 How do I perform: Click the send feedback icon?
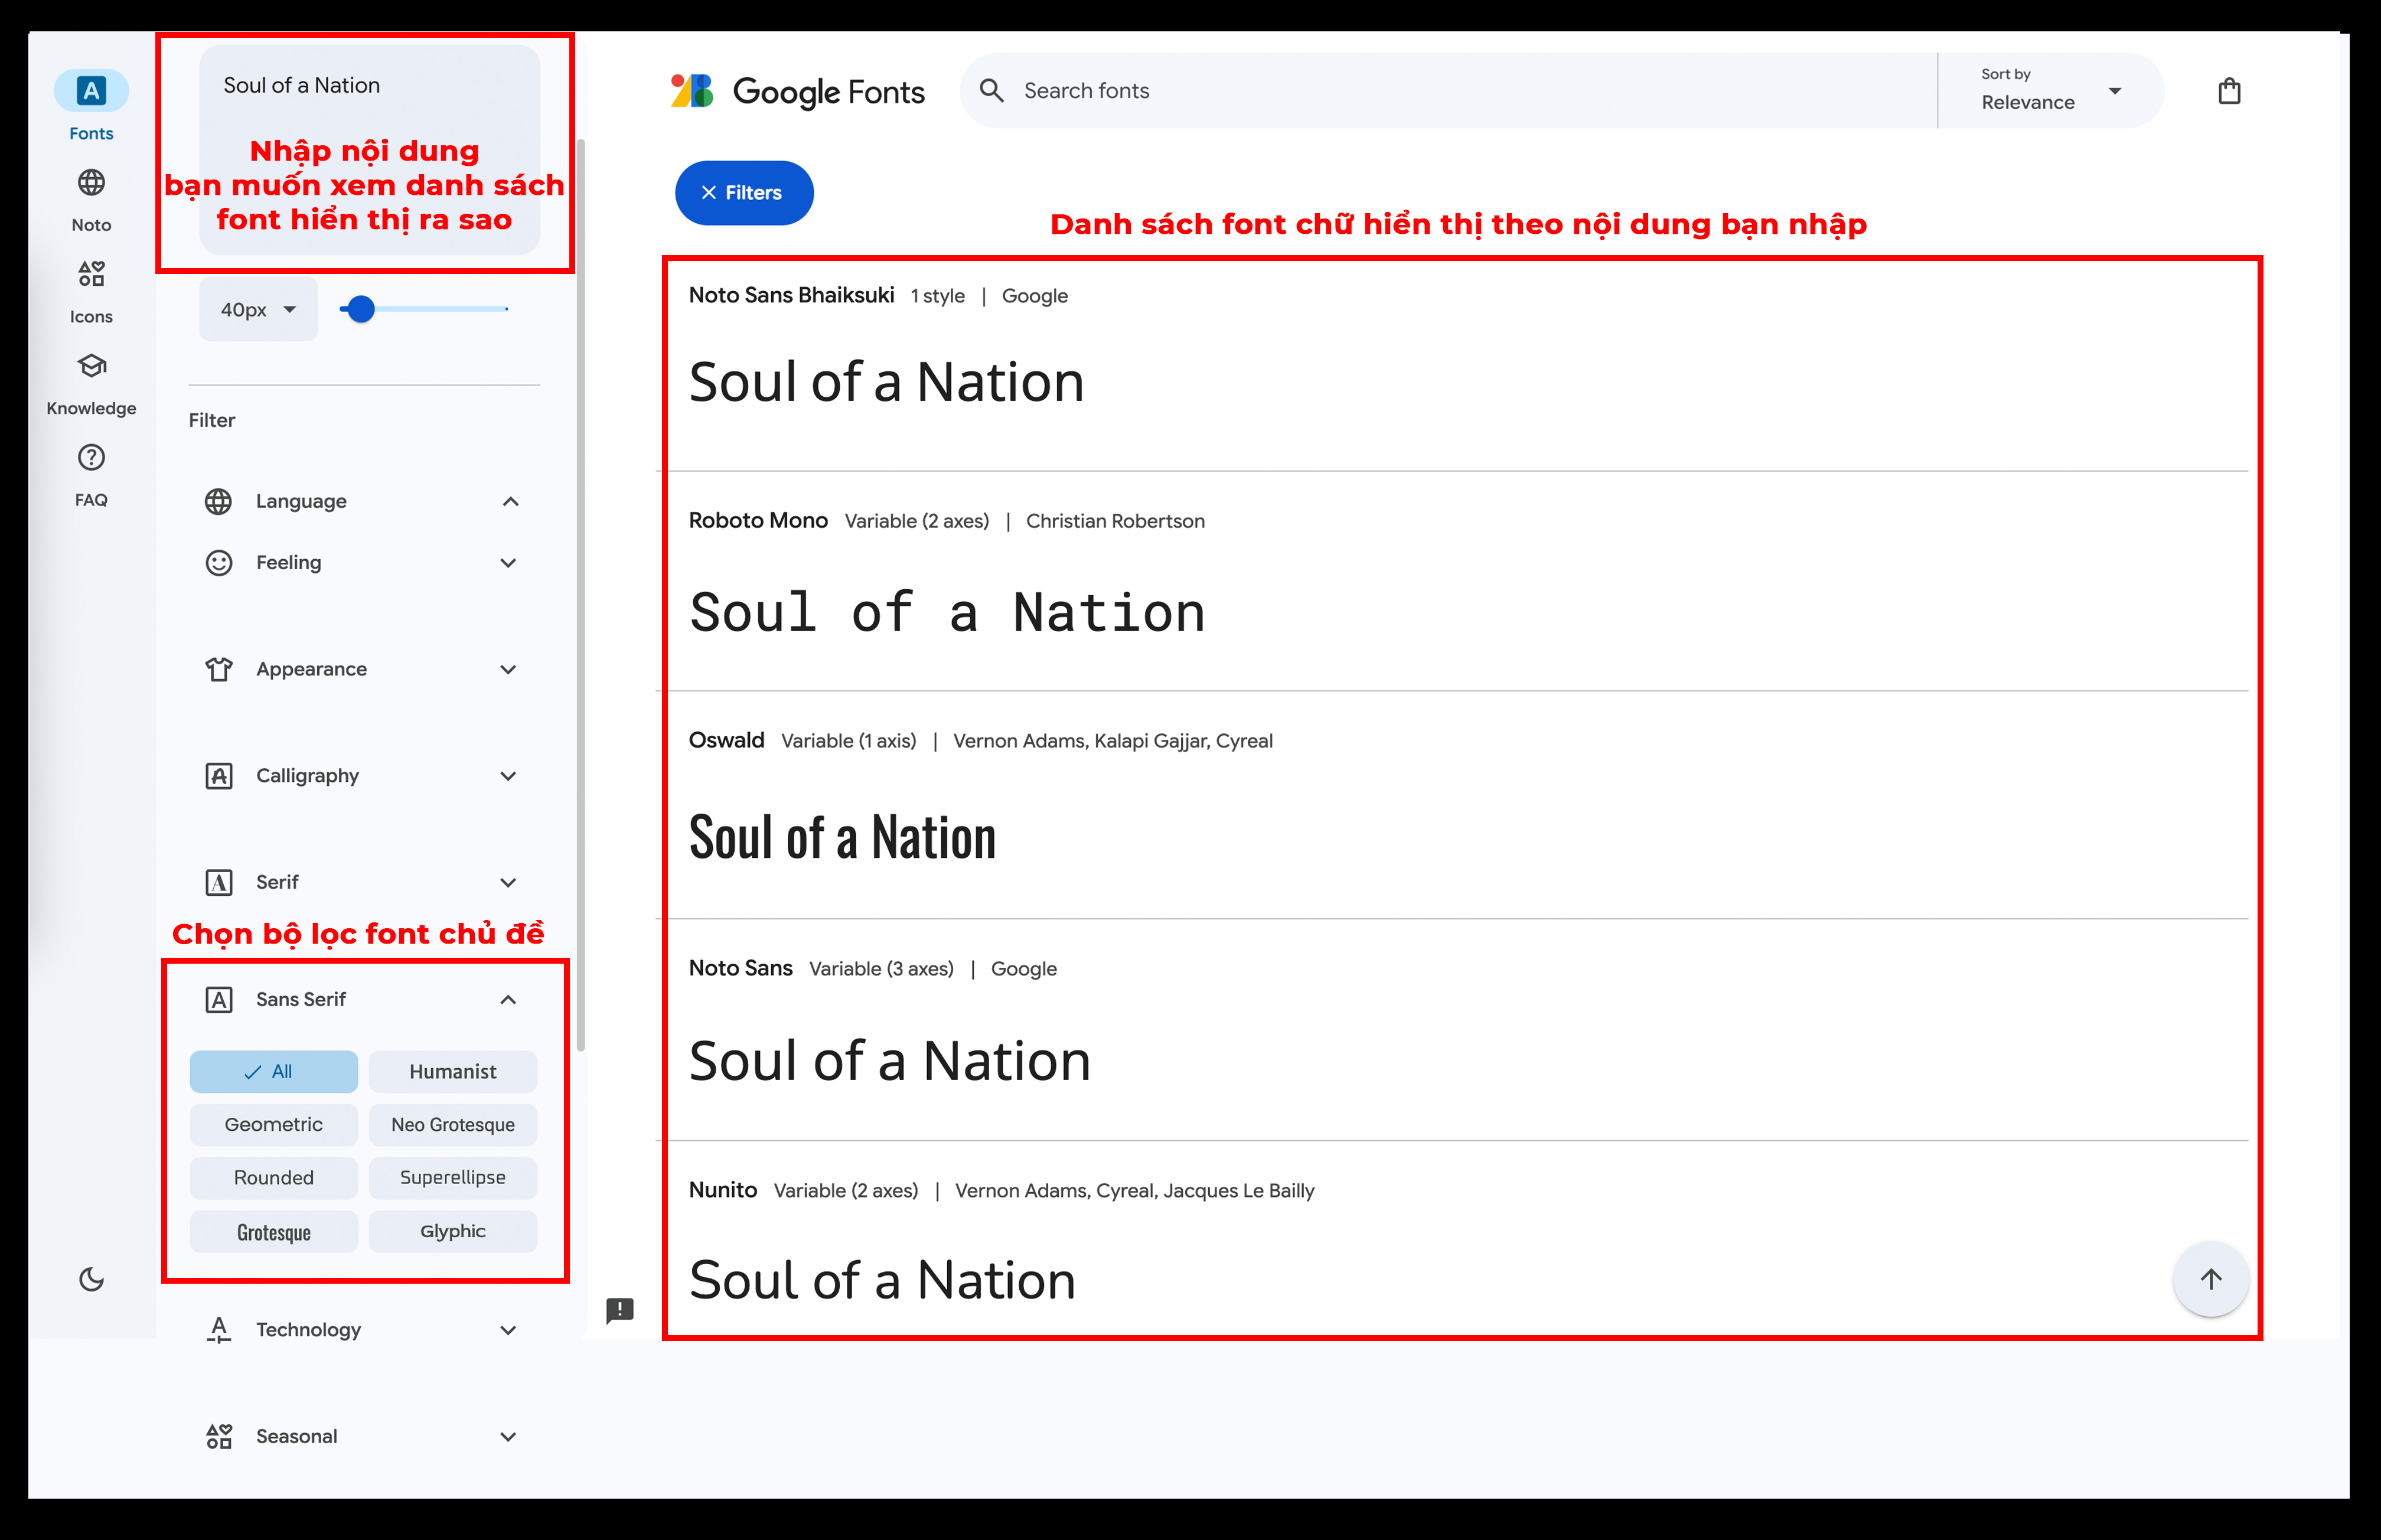[x=620, y=1310]
